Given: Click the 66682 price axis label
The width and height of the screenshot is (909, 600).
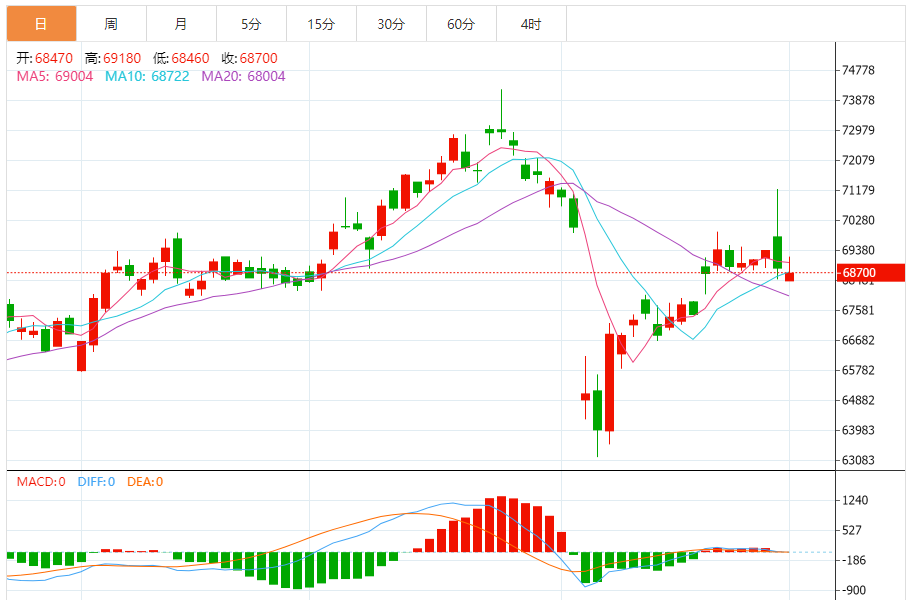Looking at the screenshot, I should click(858, 340).
